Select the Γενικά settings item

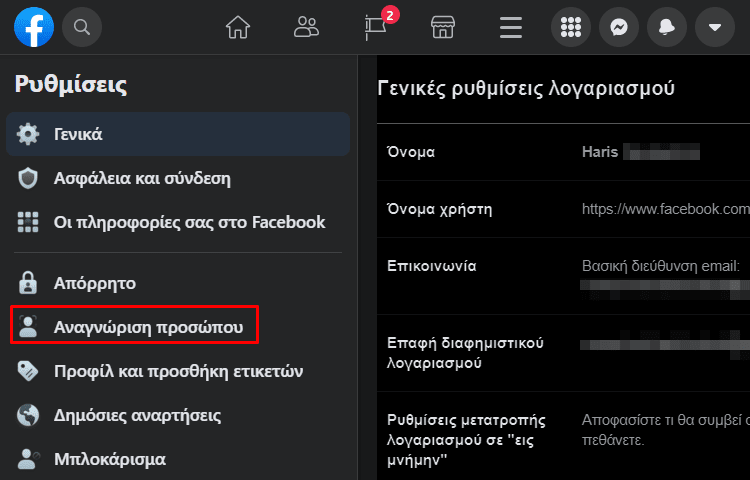[x=178, y=134]
